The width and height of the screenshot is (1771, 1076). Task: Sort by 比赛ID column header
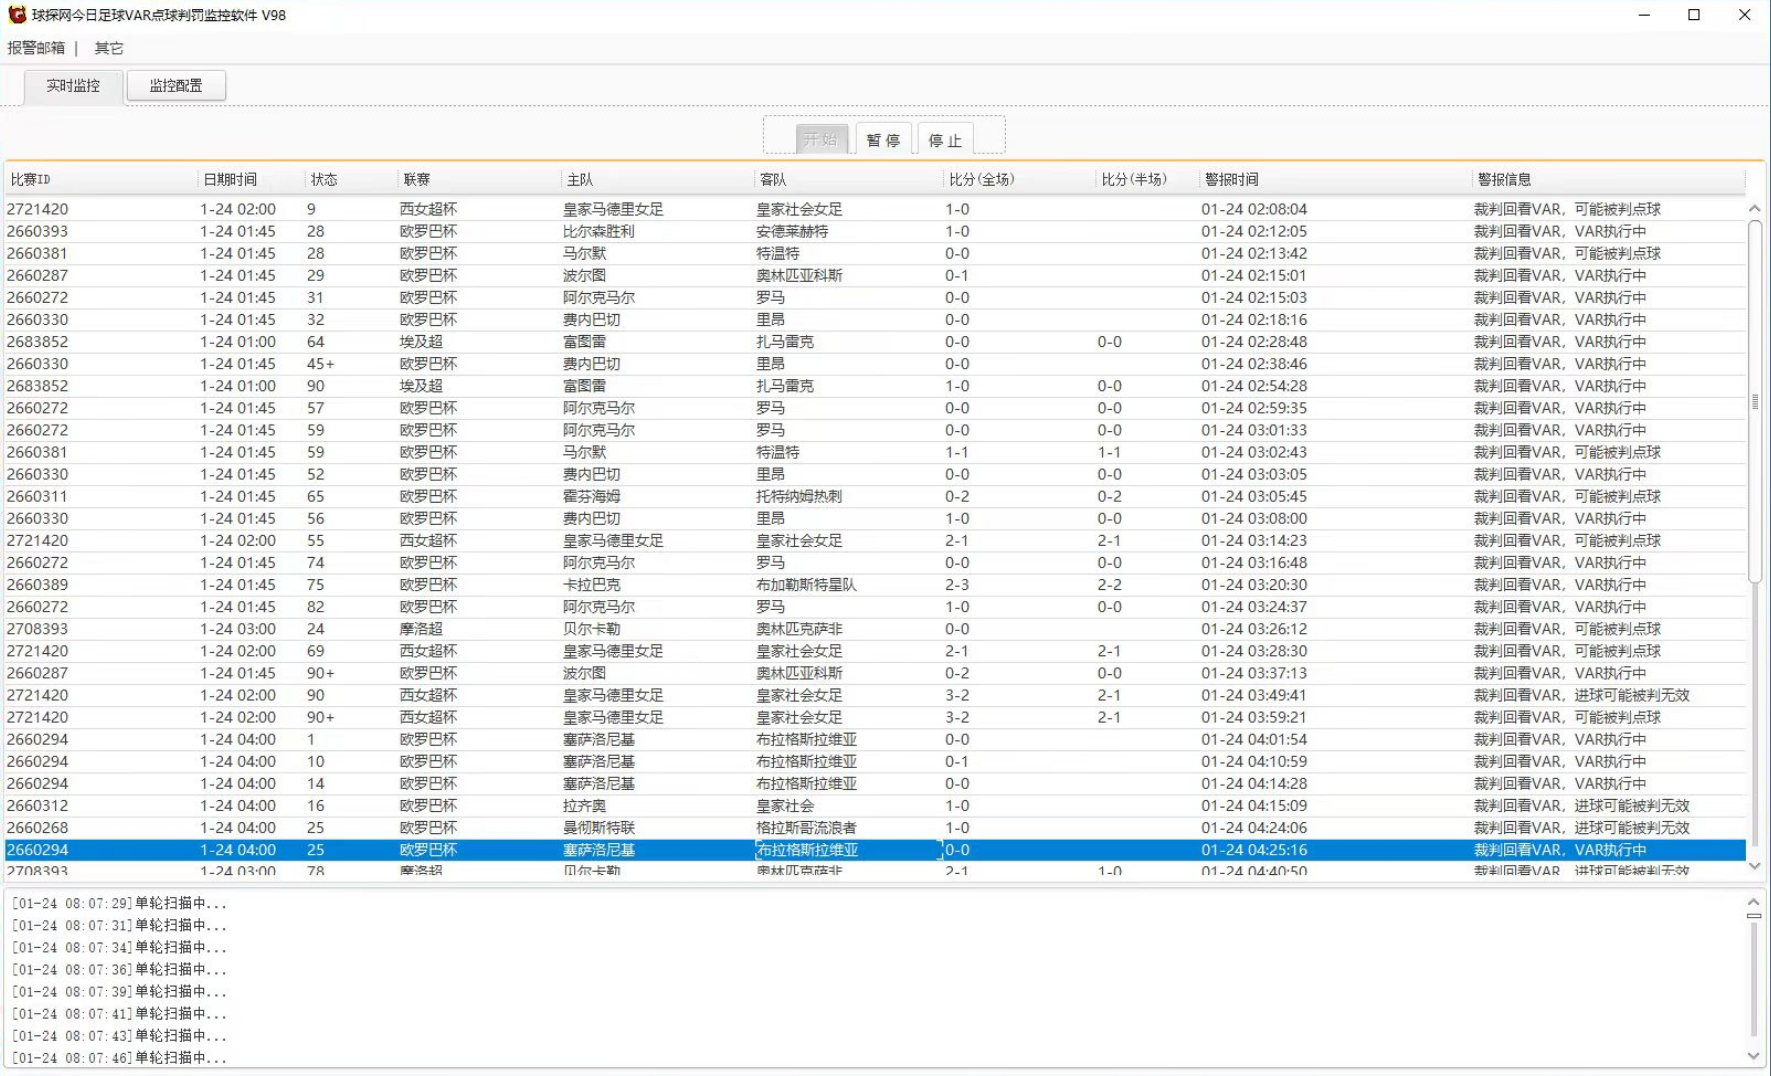pyautogui.click(x=100, y=180)
